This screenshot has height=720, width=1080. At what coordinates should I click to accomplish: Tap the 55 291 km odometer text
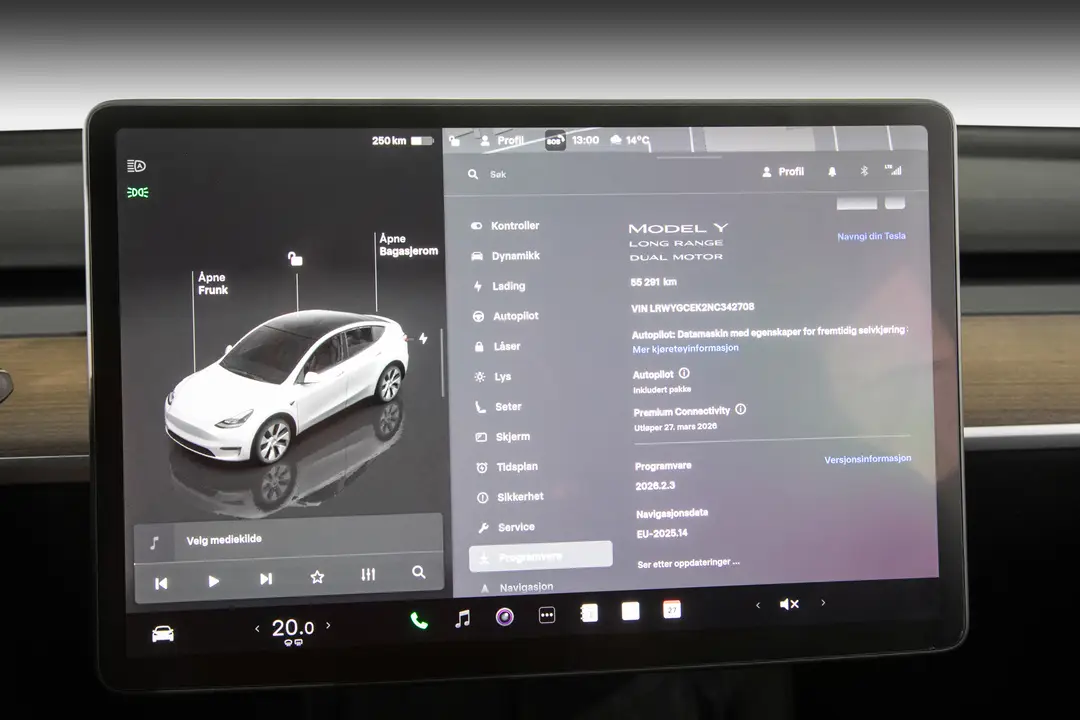click(654, 282)
